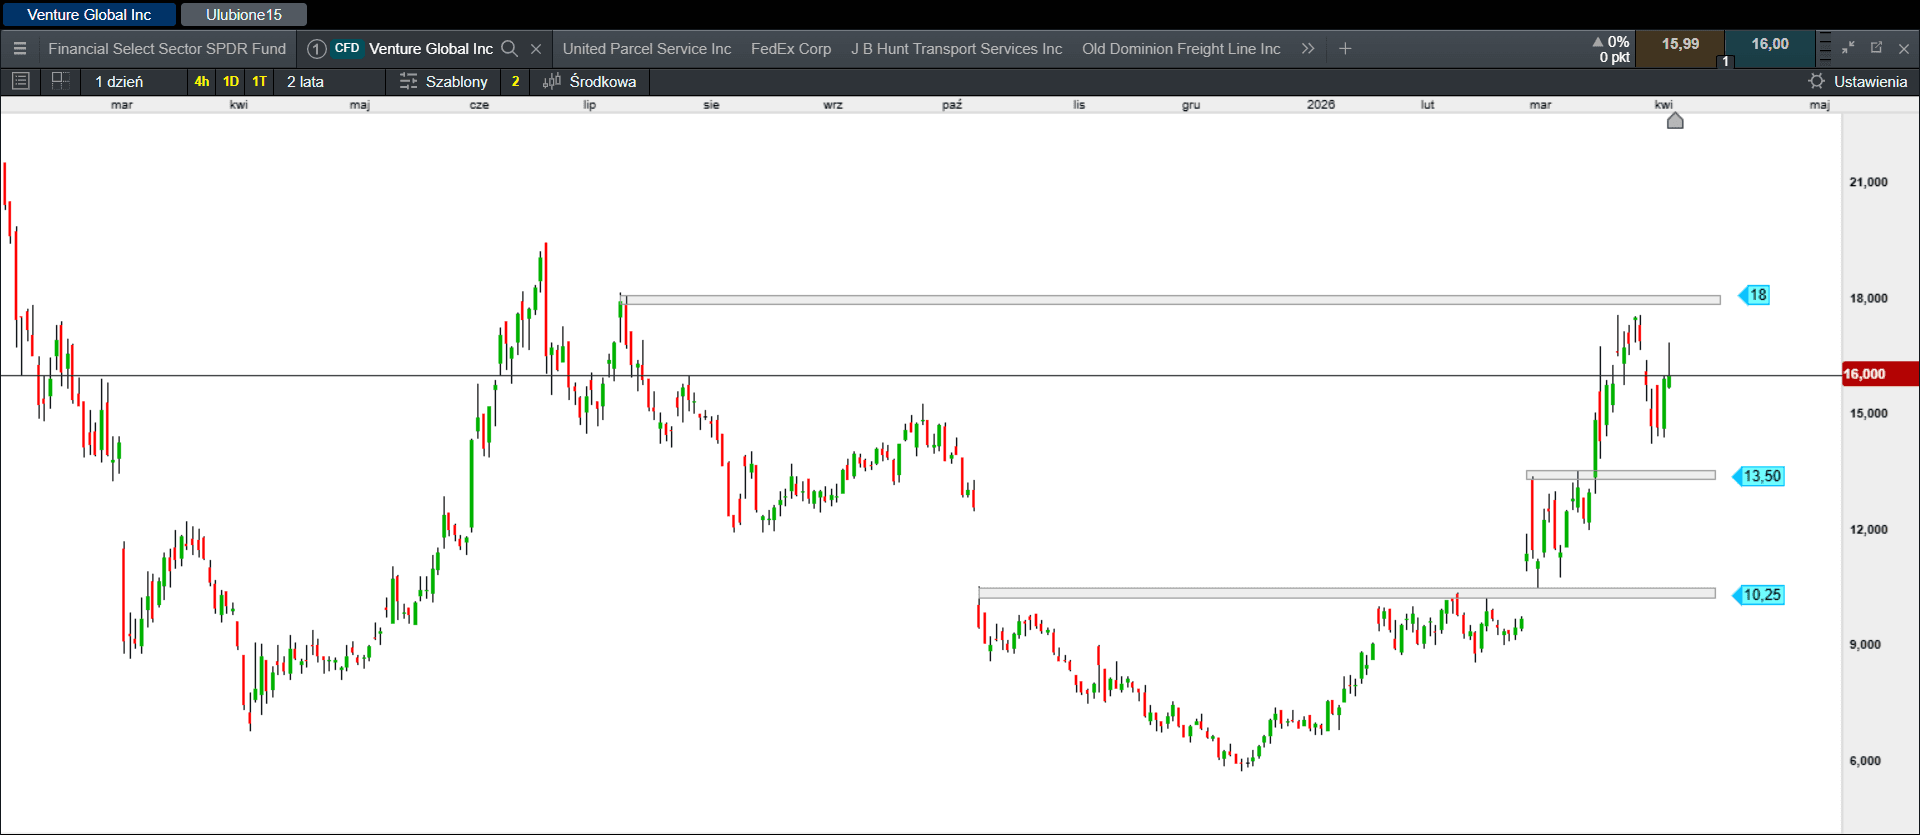Image resolution: width=1920 pixels, height=835 pixels.
Task: Pop out the chart into new window
Action: [x=1876, y=47]
